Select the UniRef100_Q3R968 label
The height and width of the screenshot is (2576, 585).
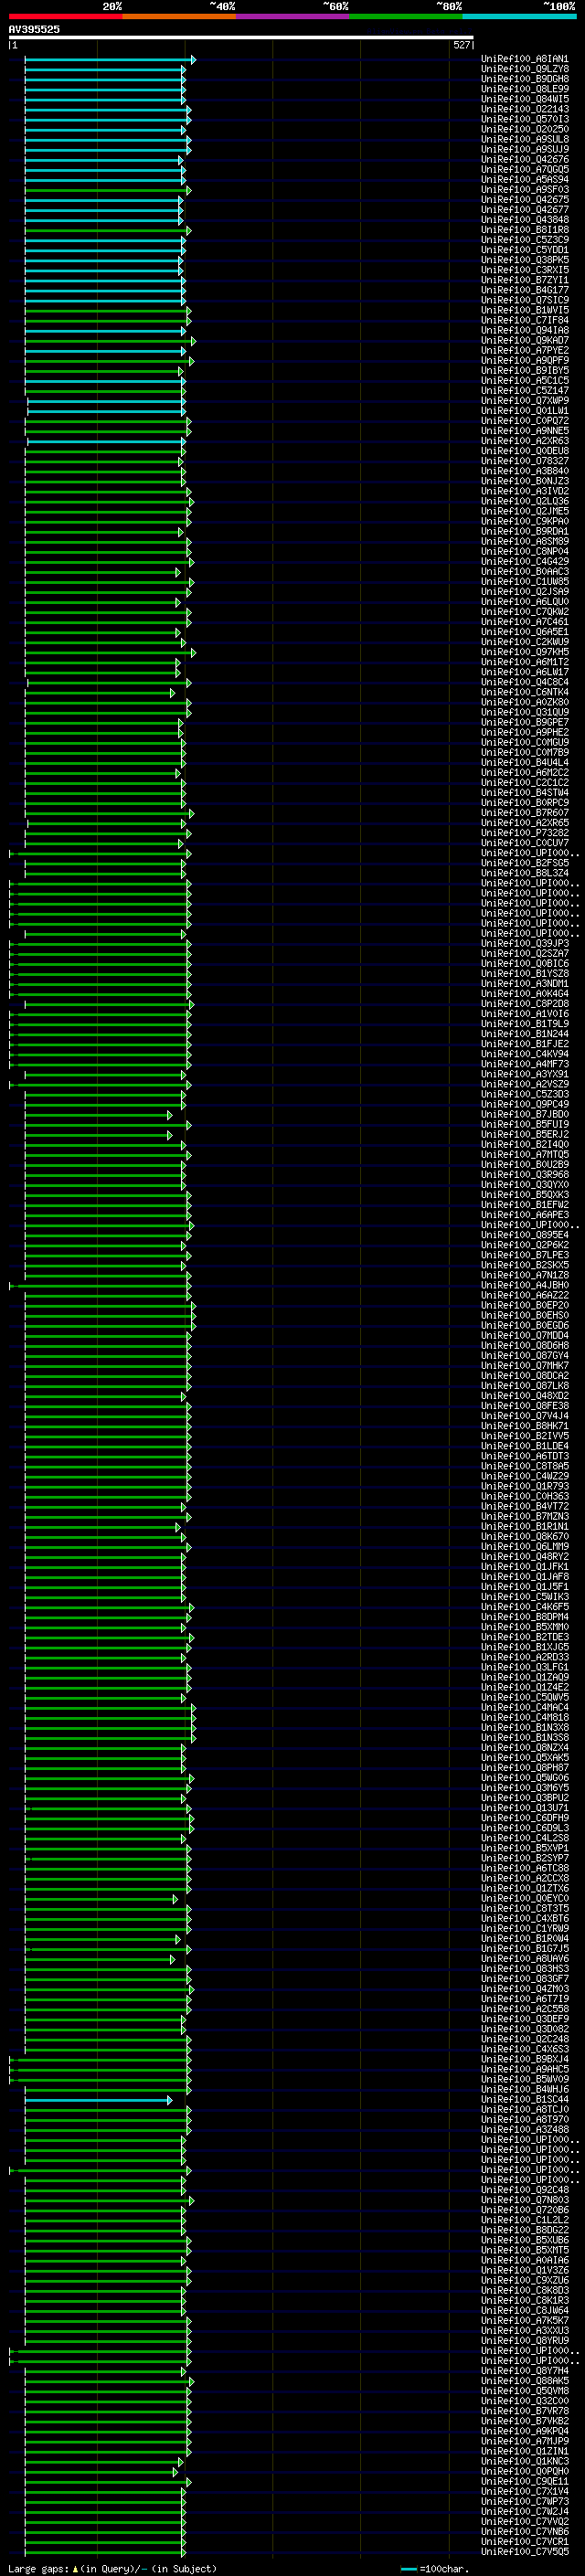pyautogui.click(x=524, y=1175)
